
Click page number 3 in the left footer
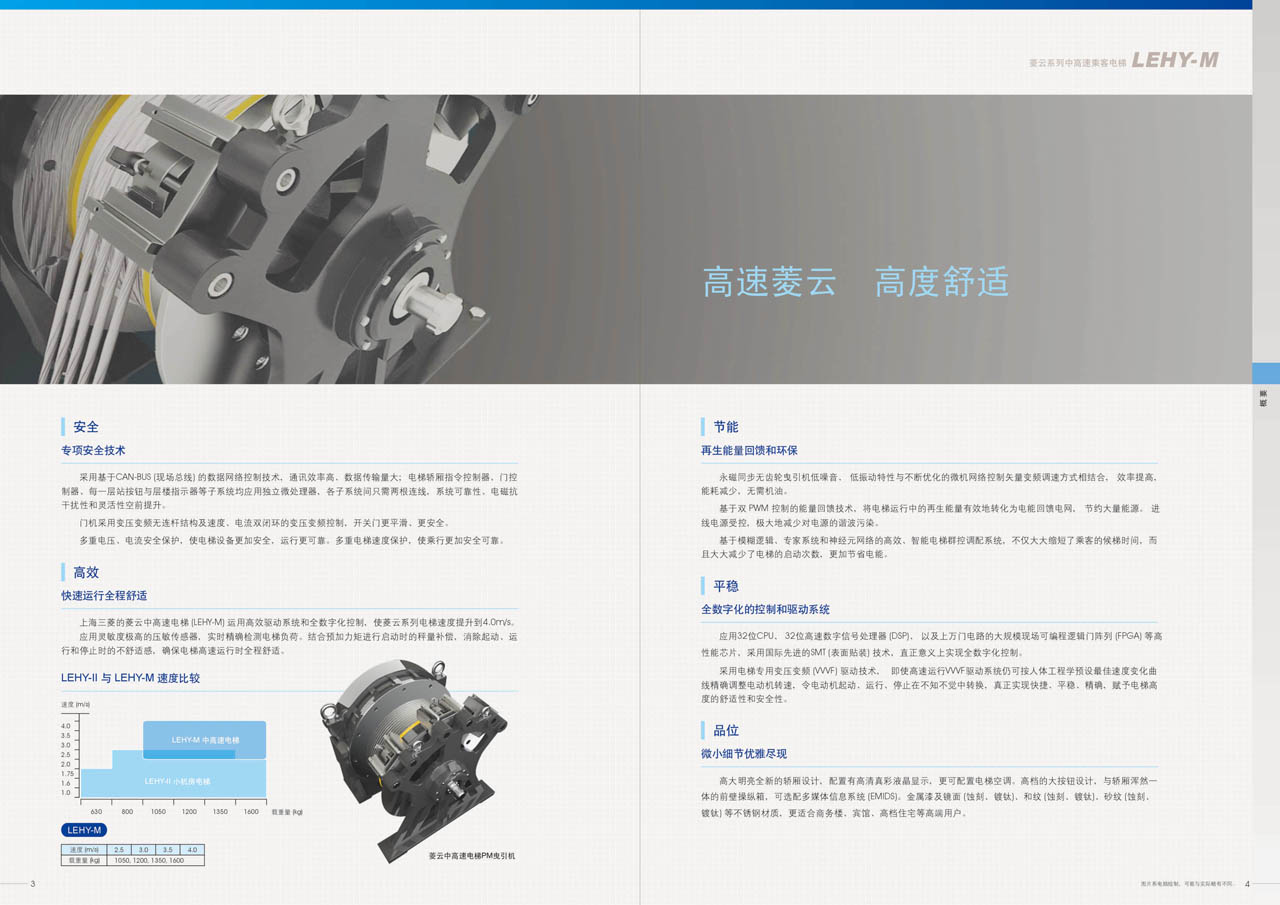coord(33,884)
